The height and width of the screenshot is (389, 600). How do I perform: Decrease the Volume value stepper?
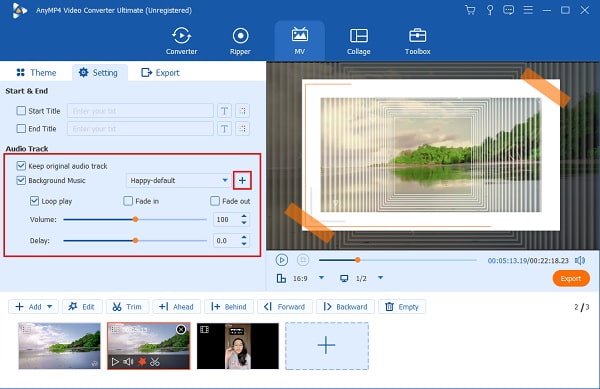click(244, 223)
